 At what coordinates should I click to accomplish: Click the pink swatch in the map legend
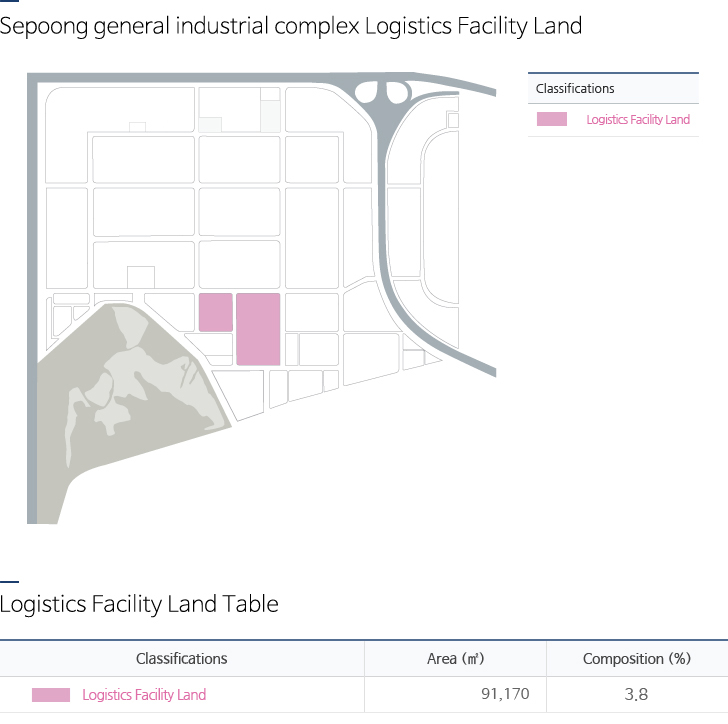click(552, 119)
